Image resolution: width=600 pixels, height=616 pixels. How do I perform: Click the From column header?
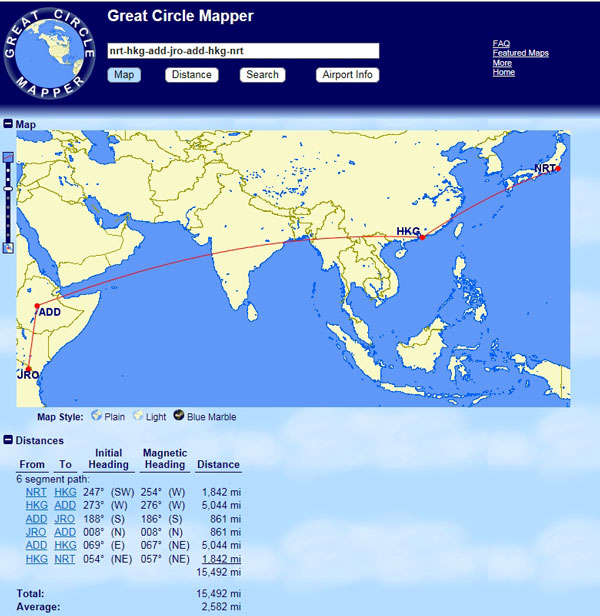[32, 464]
